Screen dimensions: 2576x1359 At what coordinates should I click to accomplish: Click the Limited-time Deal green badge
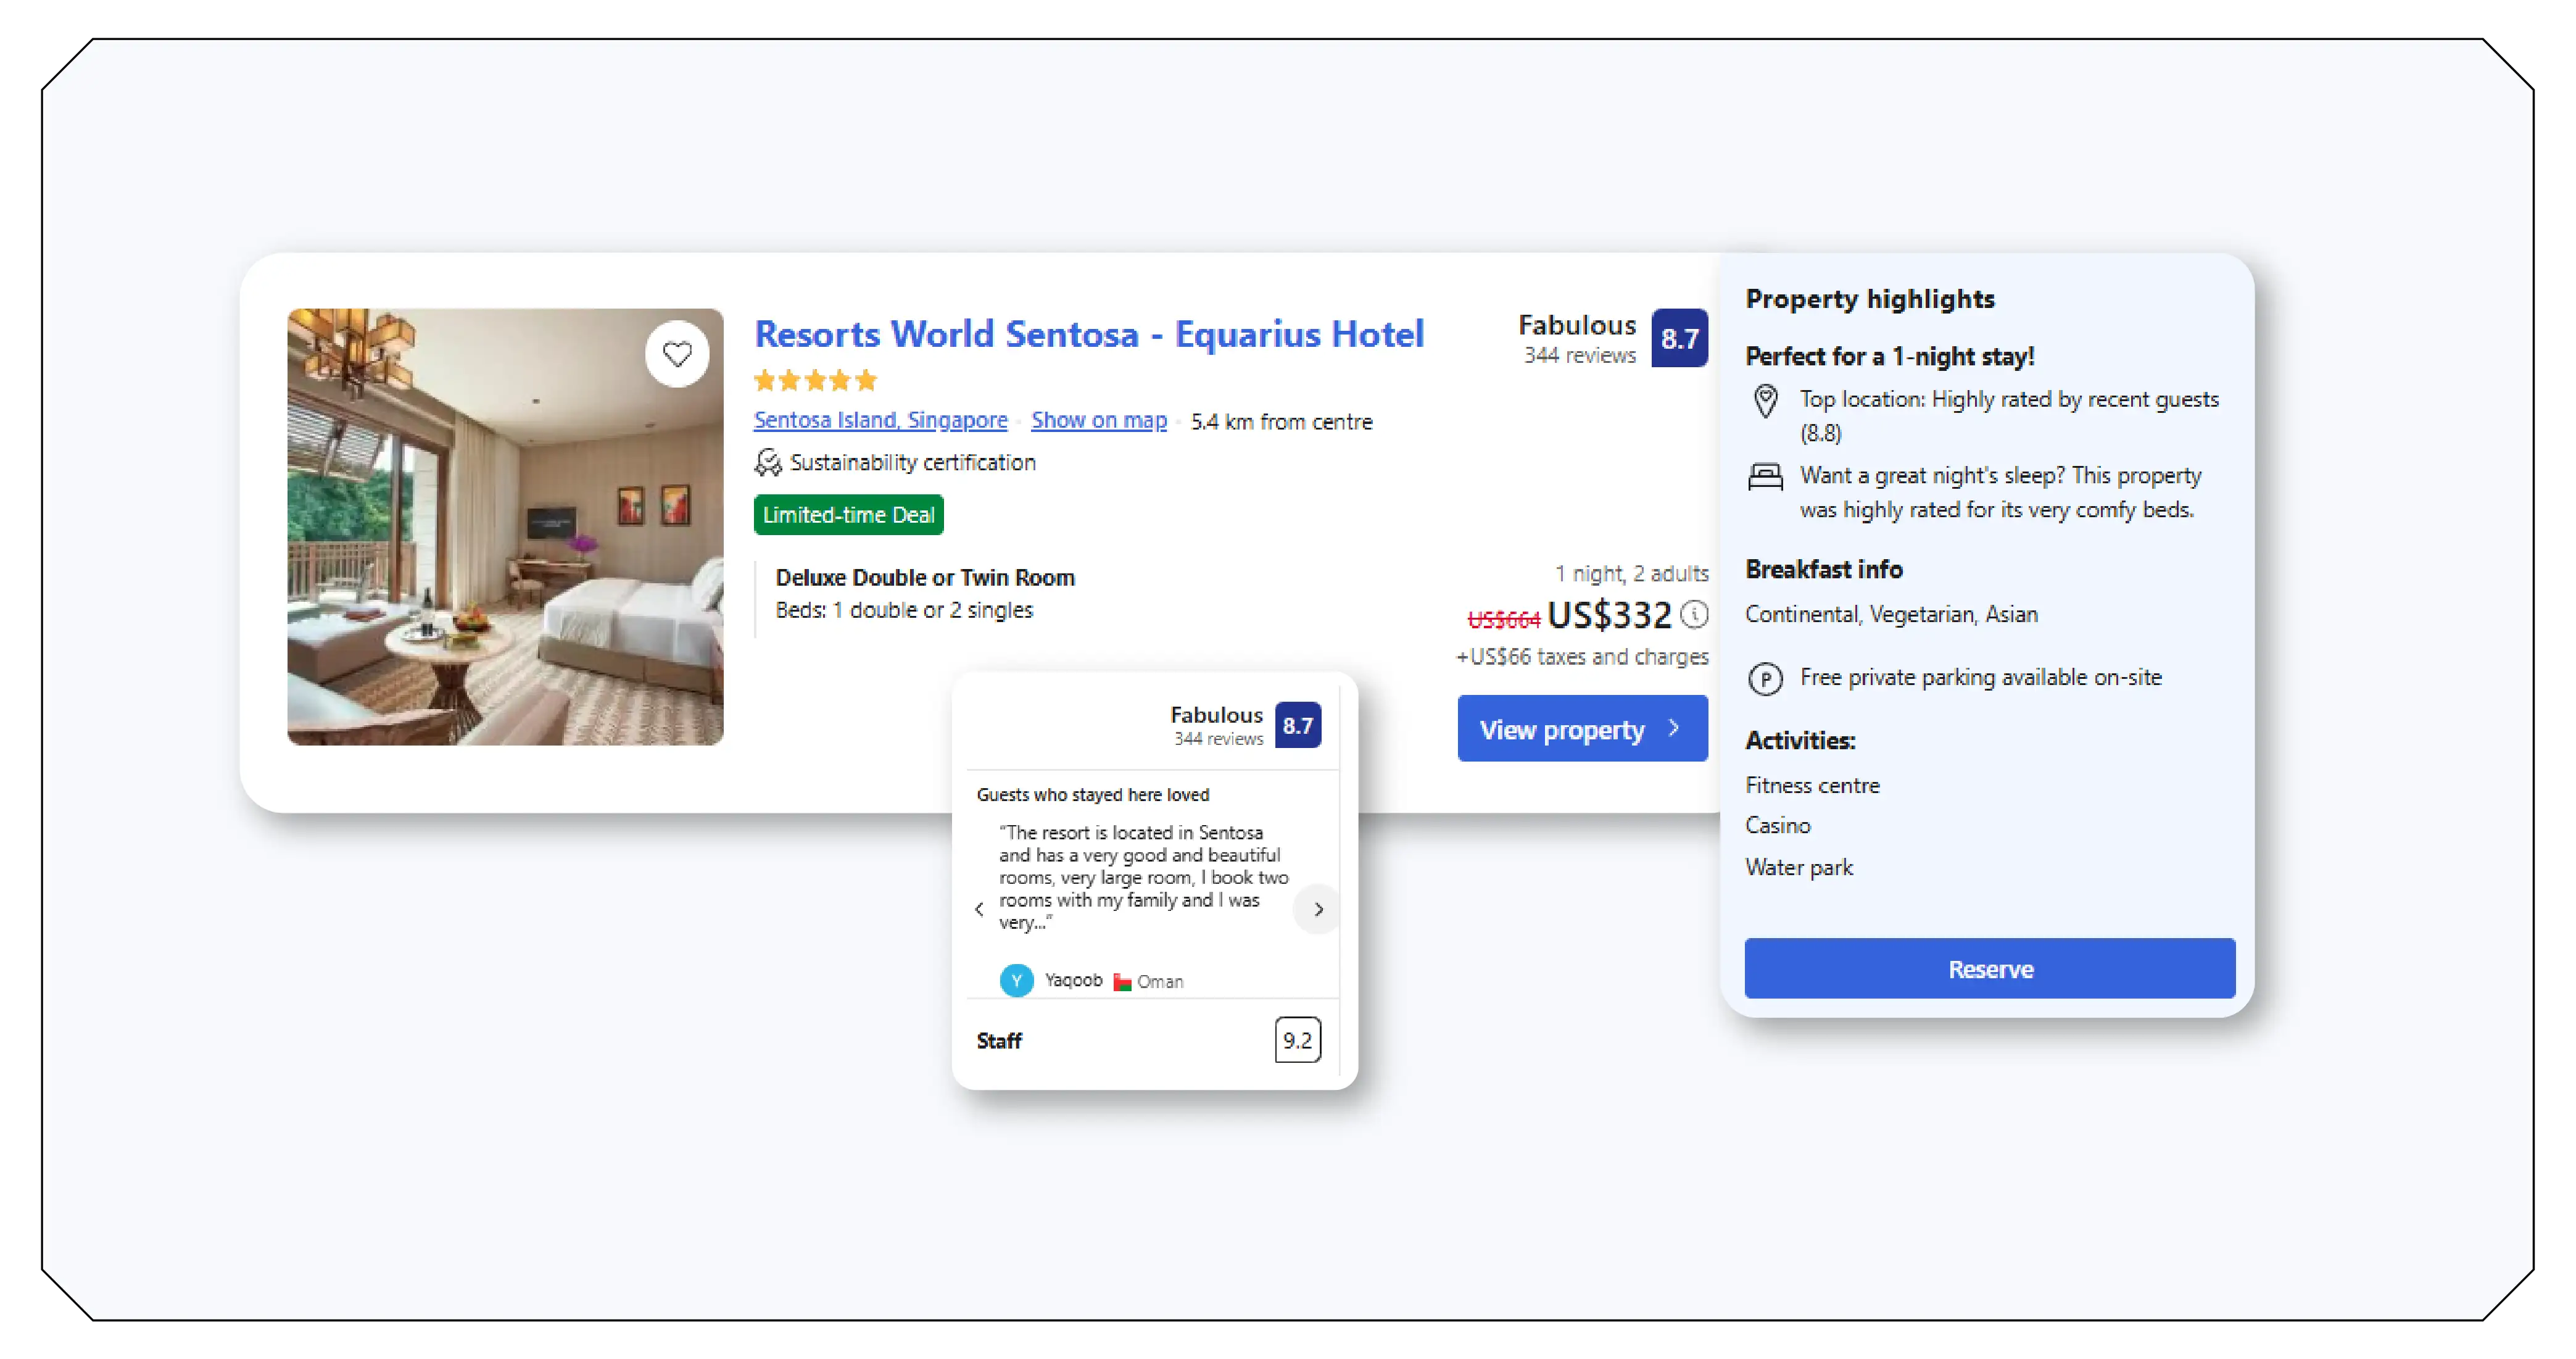[848, 515]
